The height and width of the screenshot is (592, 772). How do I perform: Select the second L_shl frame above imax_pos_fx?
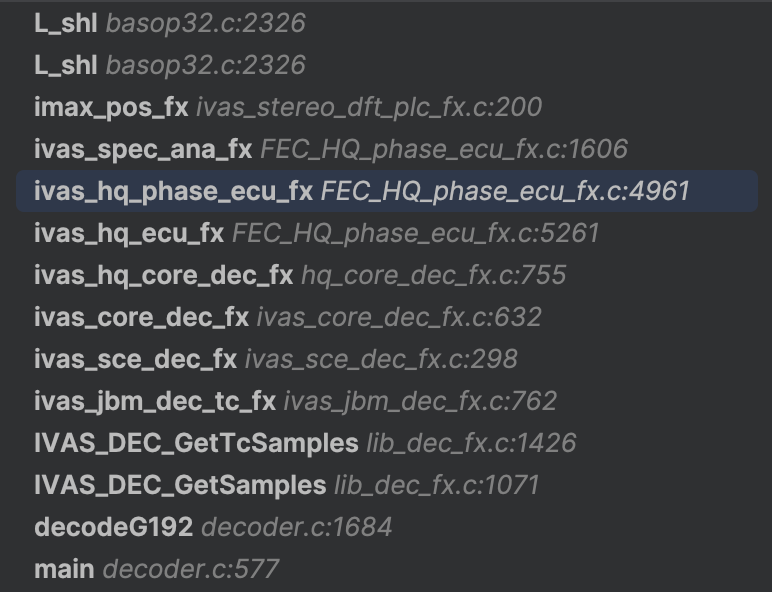[66, 65]
